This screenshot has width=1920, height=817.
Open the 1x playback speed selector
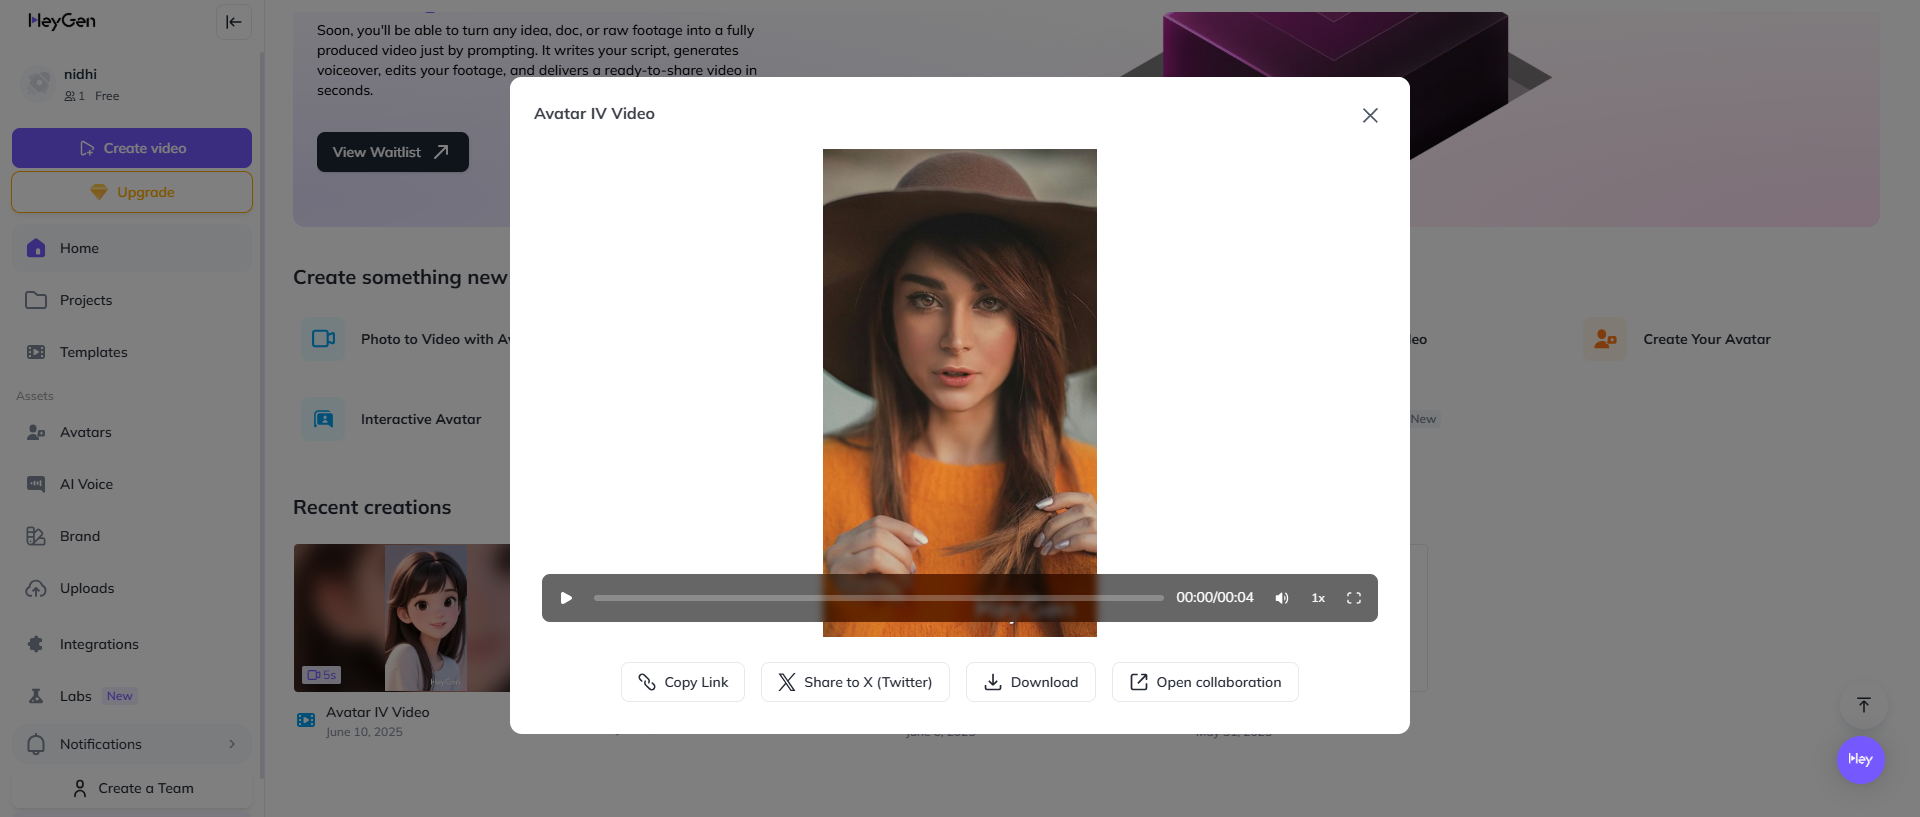1318,598
